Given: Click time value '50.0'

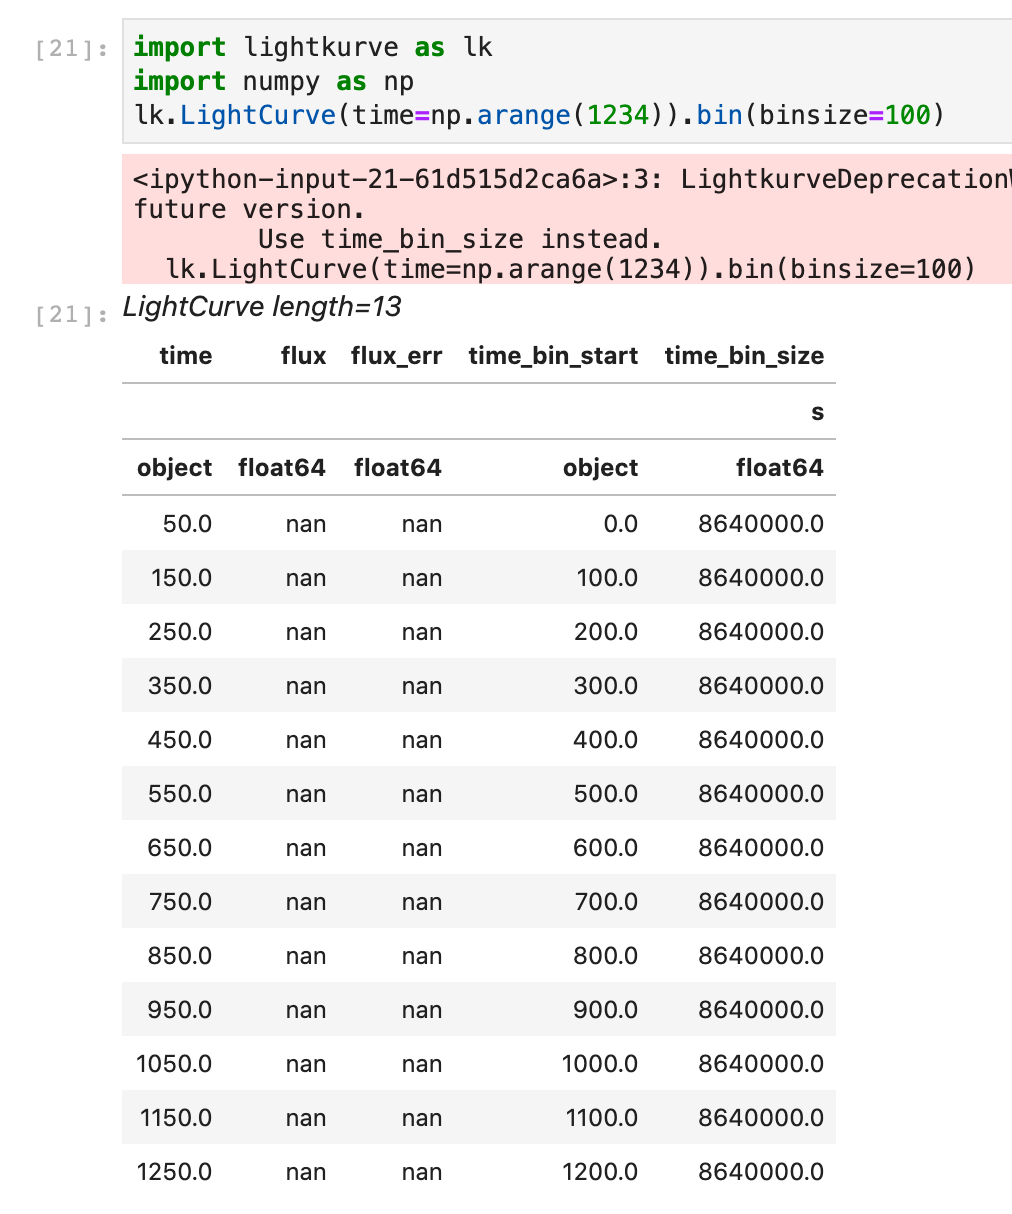Looking at the screenshot, I should (x=187, y=524).
